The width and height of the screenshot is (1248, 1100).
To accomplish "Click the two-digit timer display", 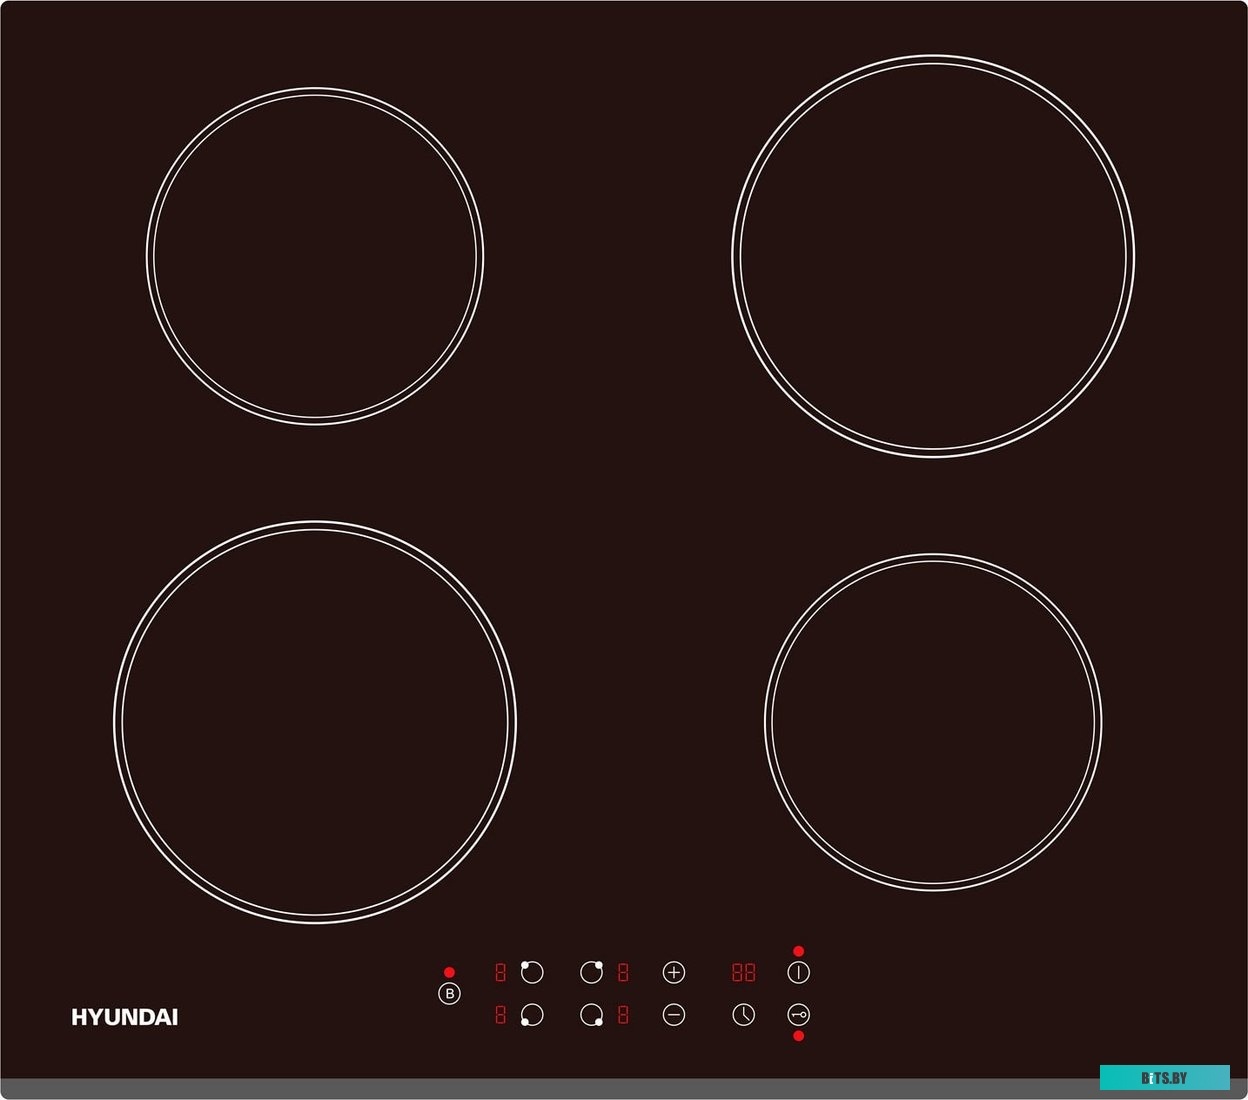I will [743, 972].
